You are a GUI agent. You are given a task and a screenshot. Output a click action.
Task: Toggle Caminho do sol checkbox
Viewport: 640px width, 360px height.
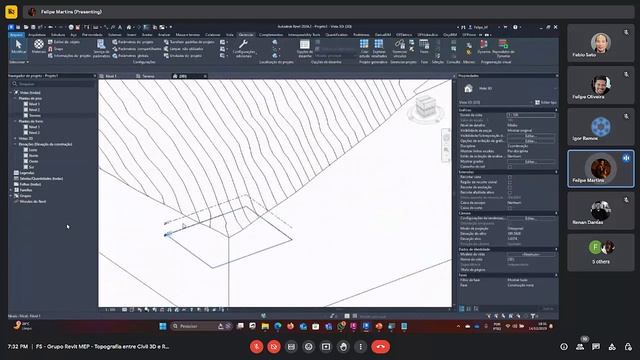click(510, 167)
